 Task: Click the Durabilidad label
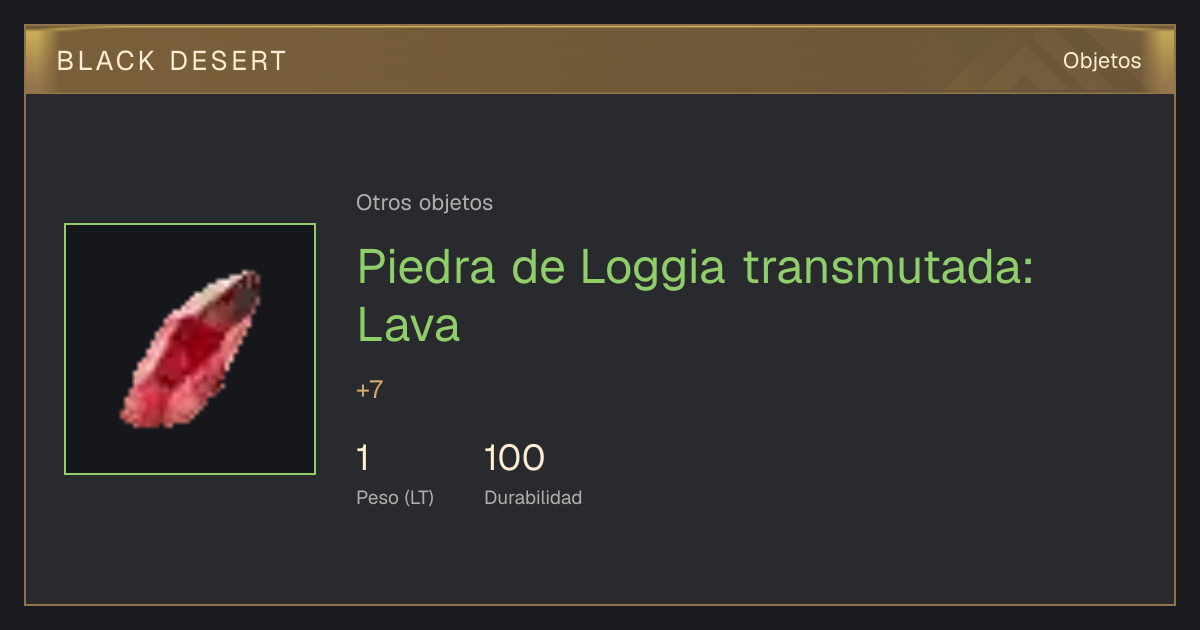[x=533, y=497]
